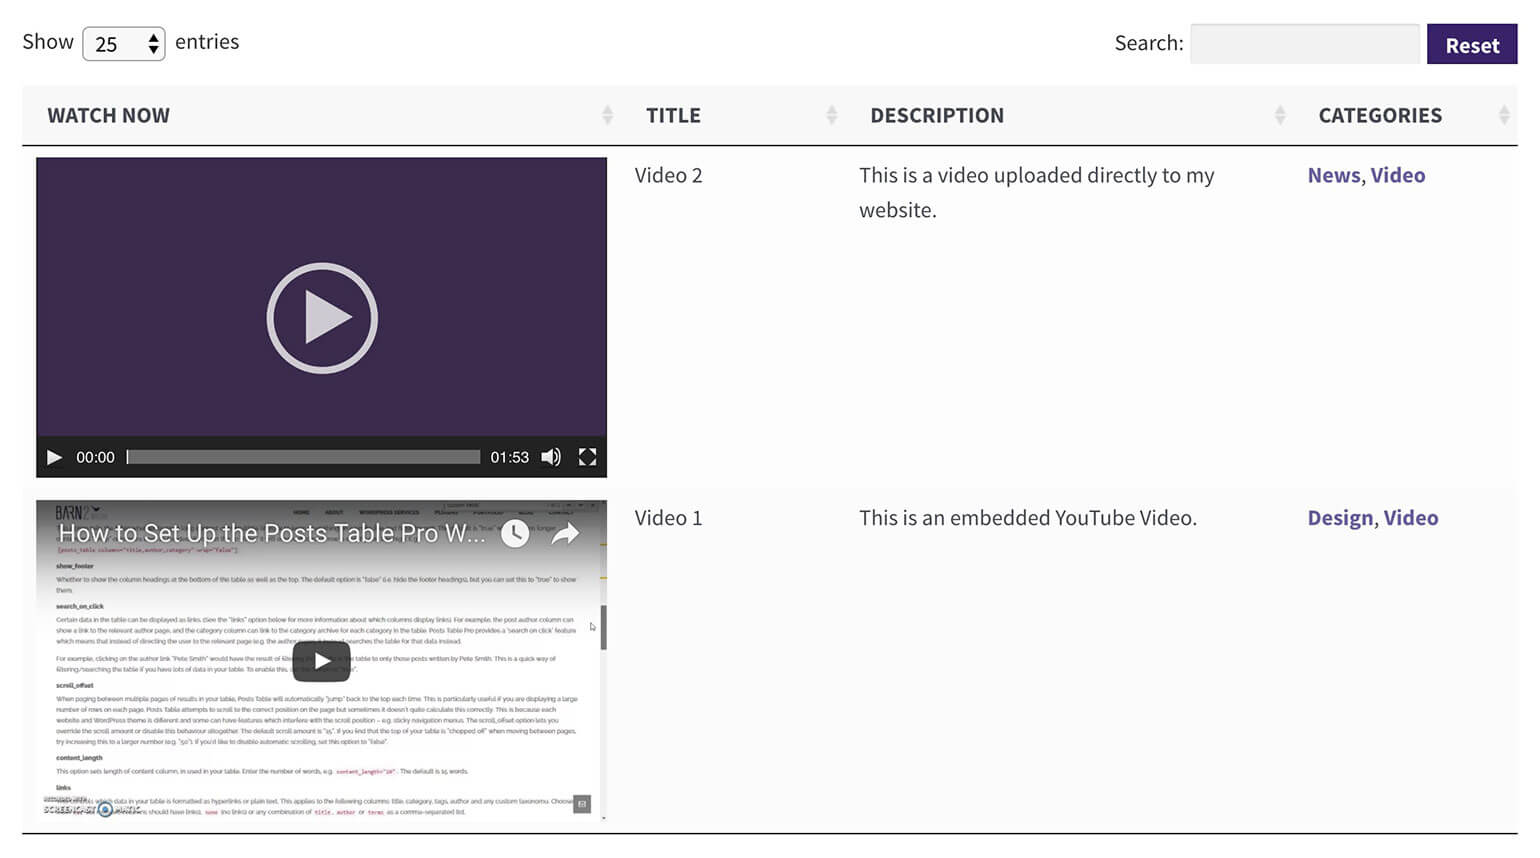Click the YouTube video center play icon
This screenshot has height=858, width=1540.
(321, 660)
